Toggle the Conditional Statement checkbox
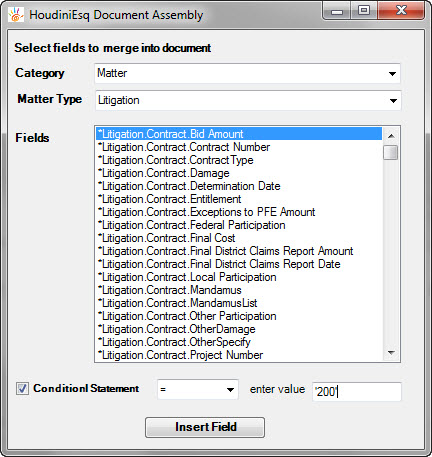This screenshot has width=432, height=457. [x=22, y=389]
